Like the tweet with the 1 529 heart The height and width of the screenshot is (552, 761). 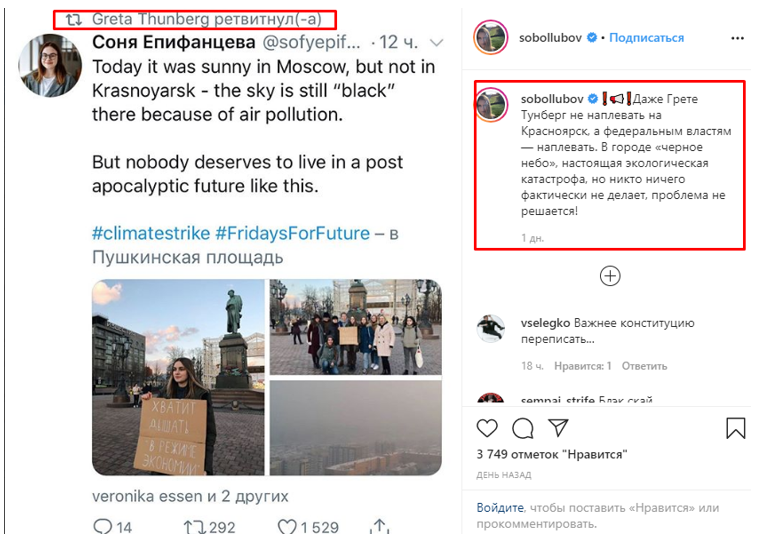[288, 526]
